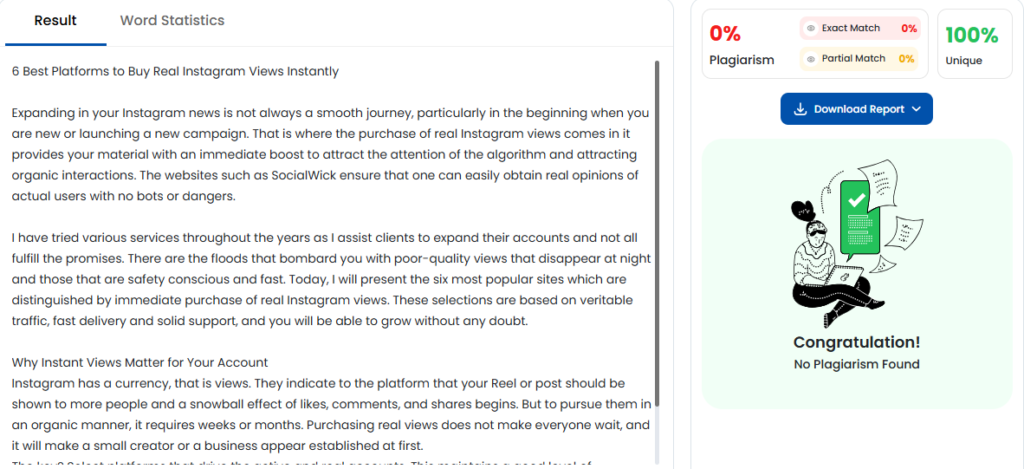
Task: Expand the Download Report dropdown chevron
Action: [x=917, y=109]
